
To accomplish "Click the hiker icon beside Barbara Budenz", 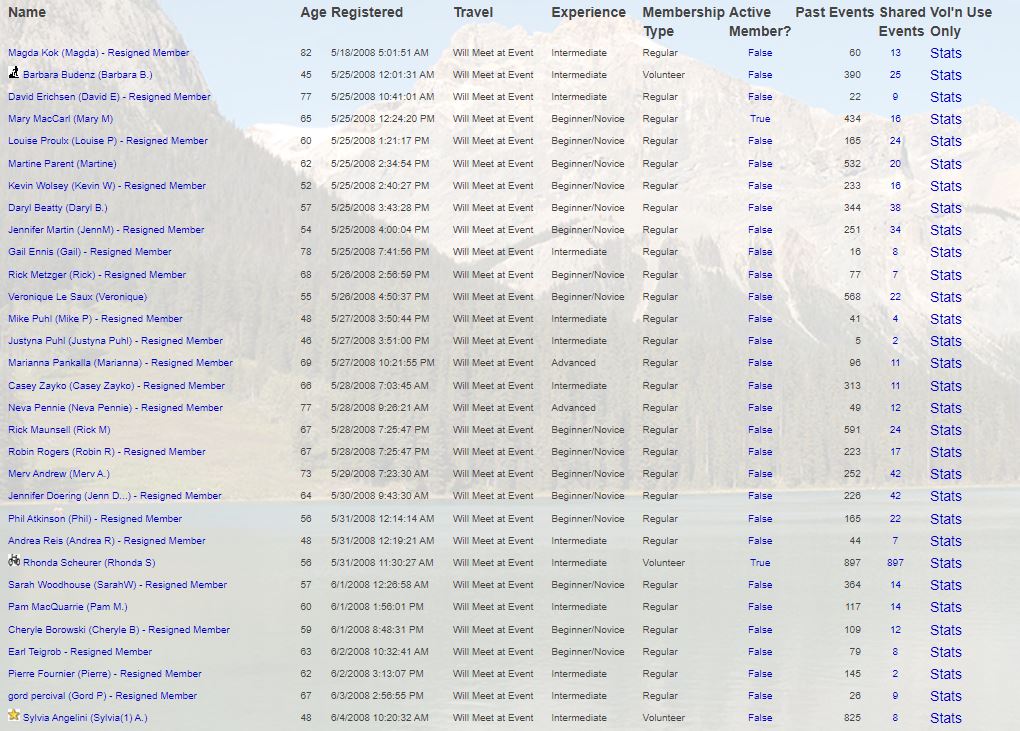I will (14, 73).
